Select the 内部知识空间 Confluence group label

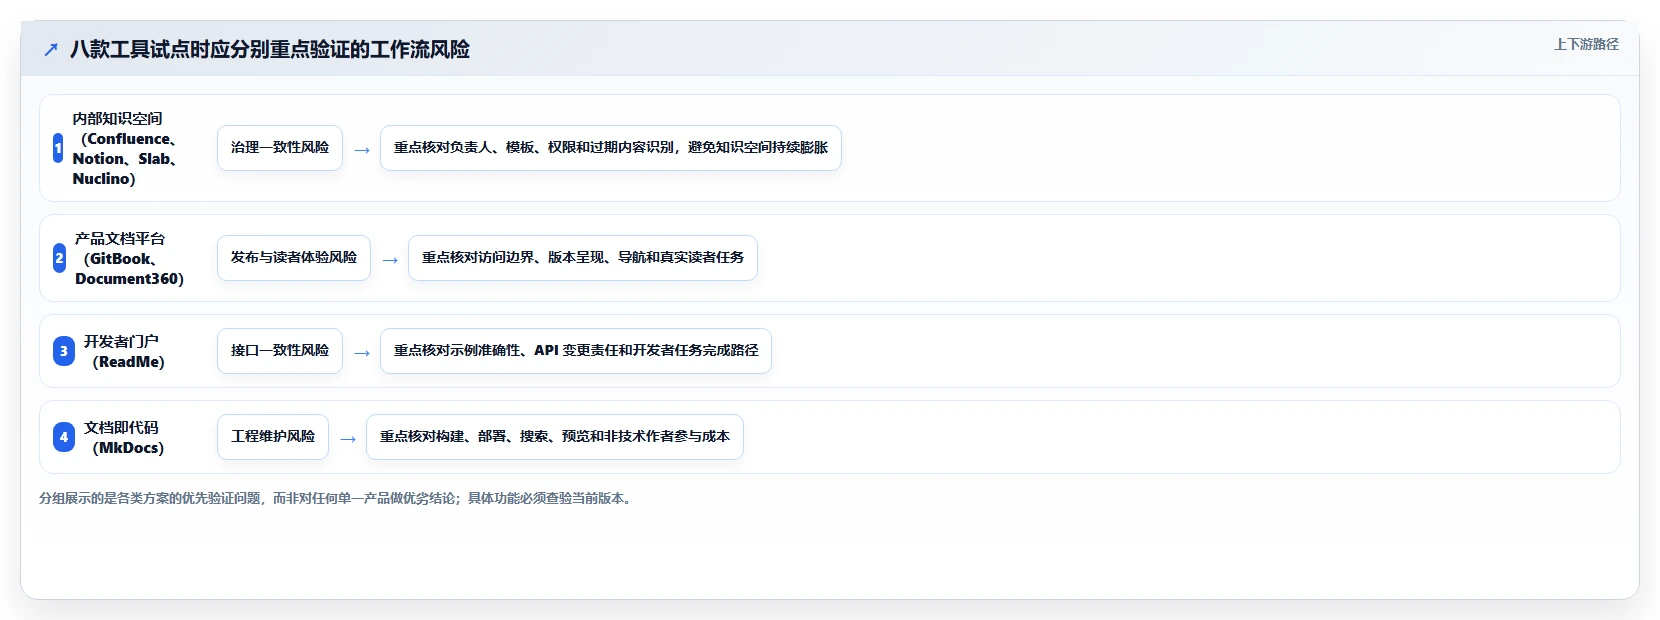127,148
